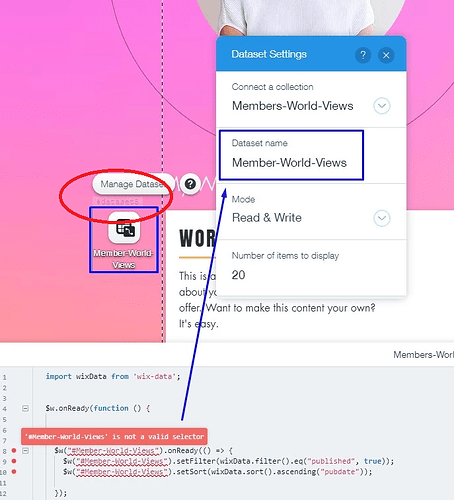Collapse the code fold on line 8

(x=25, y=451)
